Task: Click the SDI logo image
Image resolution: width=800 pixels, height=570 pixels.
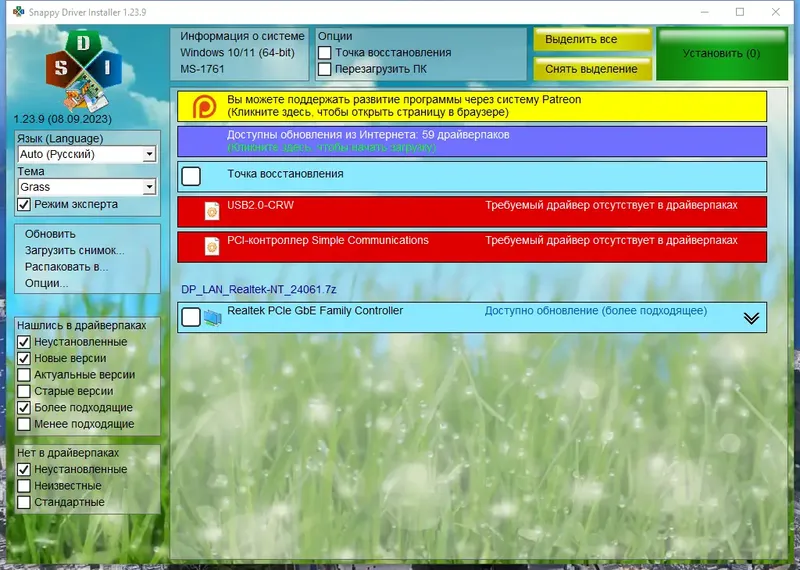Action: (x=84, y=71)
